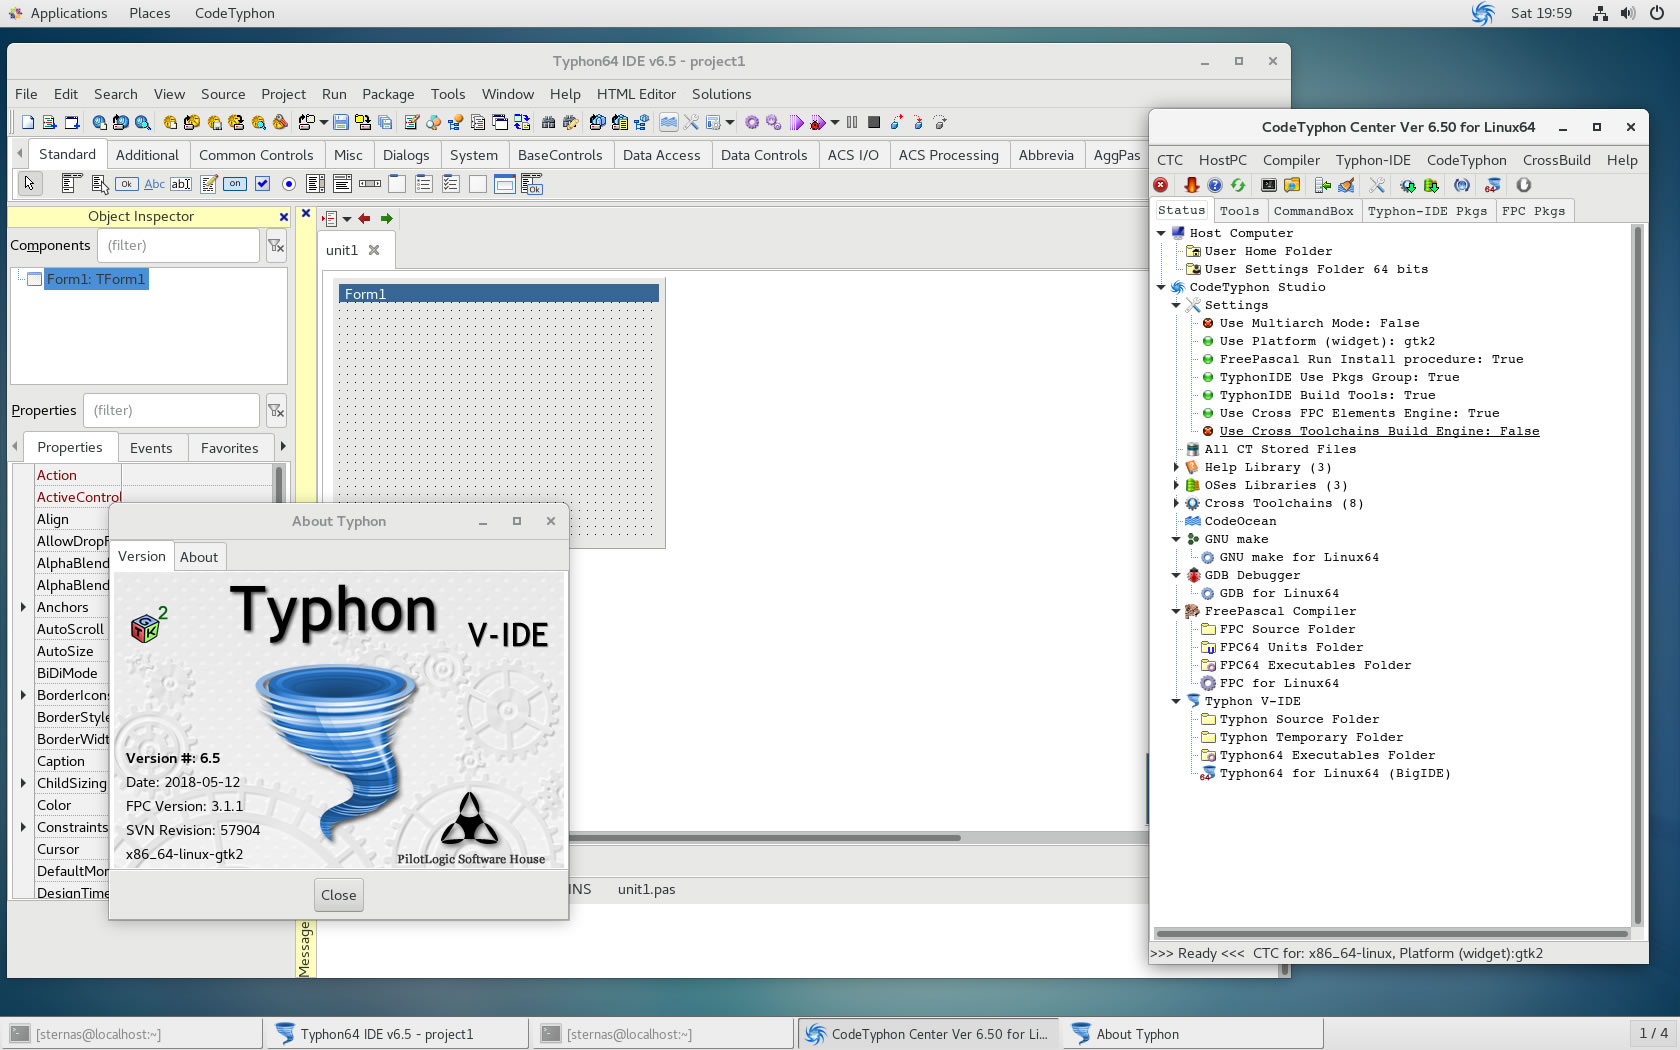Open the Run dropdown arrow beside bug icon

(x=835, y=123)
